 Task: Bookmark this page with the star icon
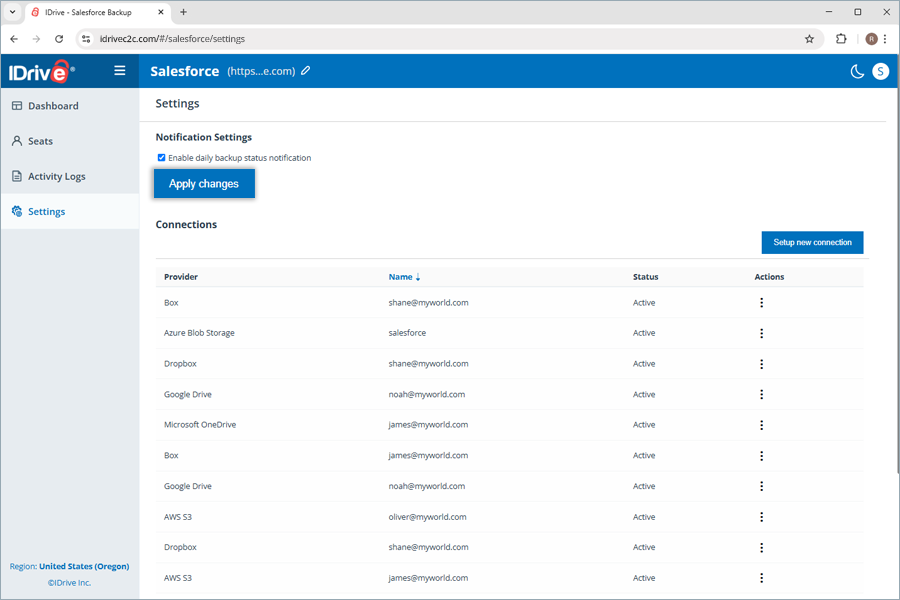click(809, 39)
